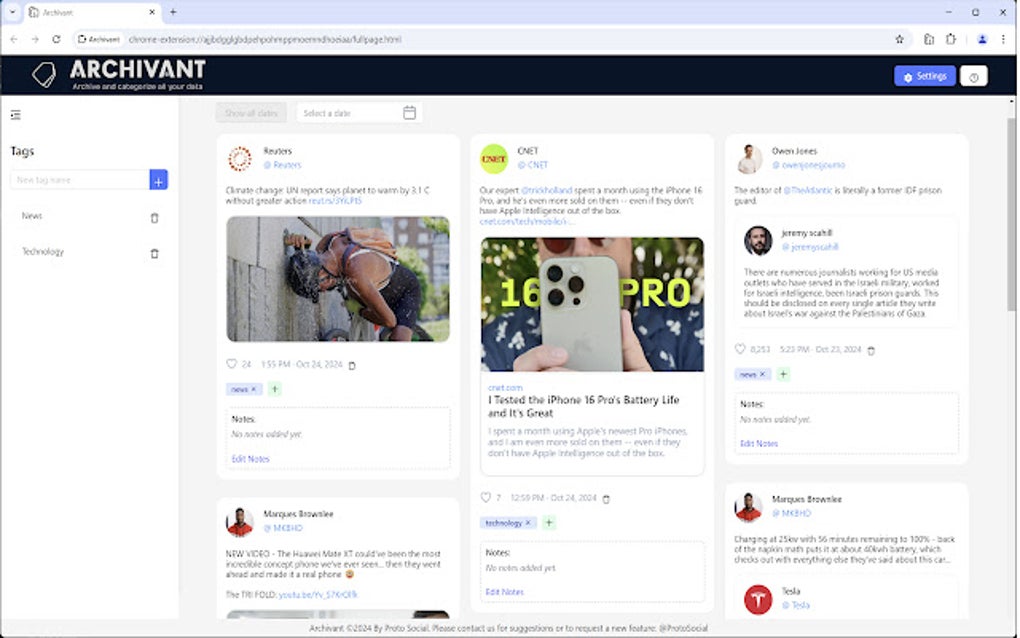This screenshot has height=638, width=1020.
Task: Click the Marques Brownlee avatar on Huawei post
Action: (x=239, y=522)
